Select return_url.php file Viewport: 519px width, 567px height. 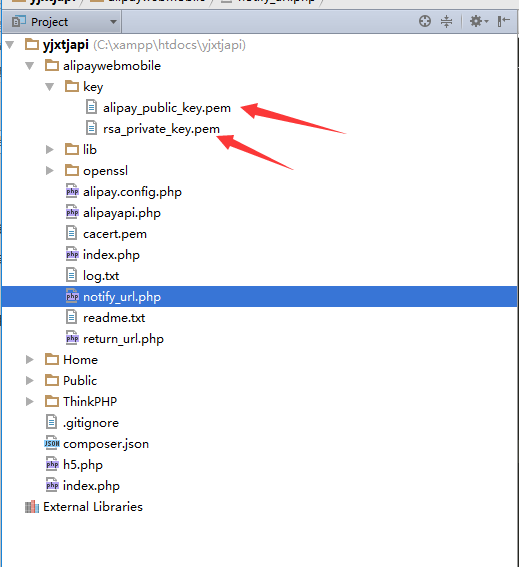[123, 339]
